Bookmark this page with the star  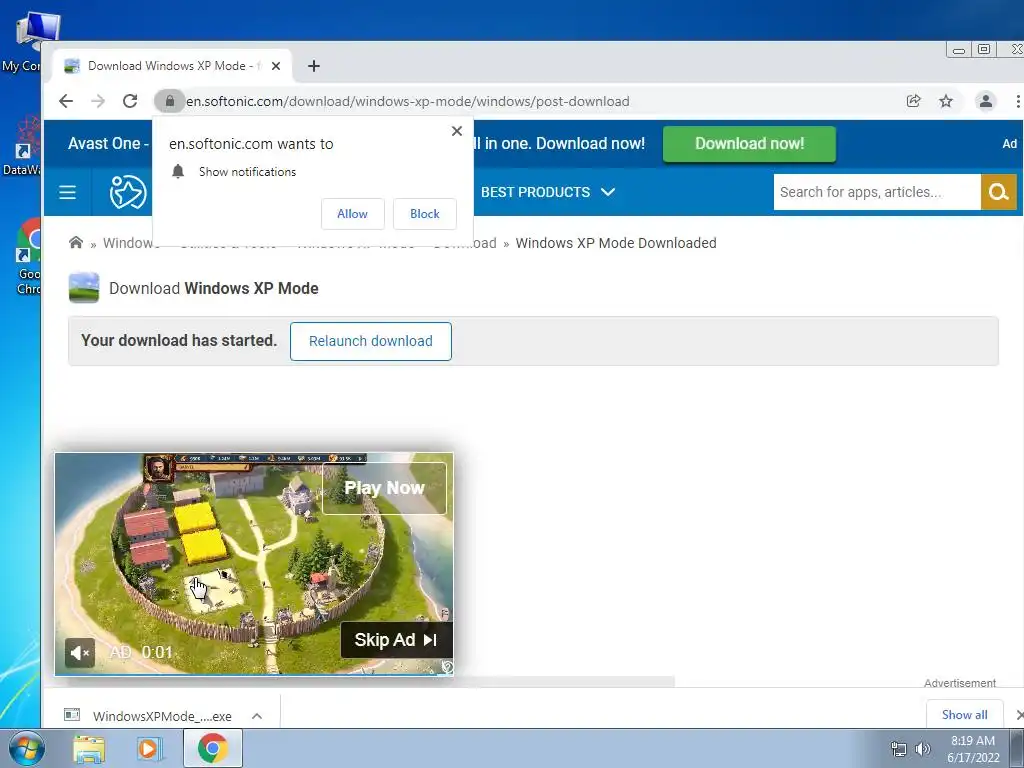point(946,101)
